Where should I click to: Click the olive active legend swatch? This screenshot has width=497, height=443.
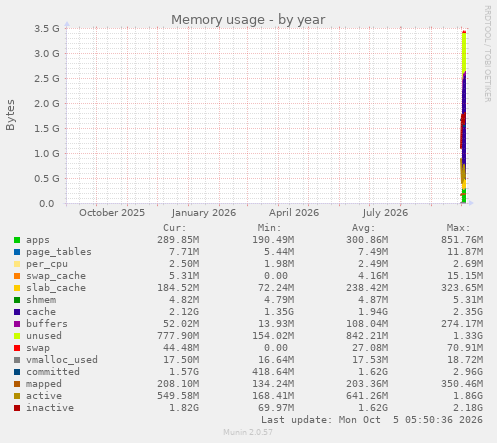pos(17,396)
